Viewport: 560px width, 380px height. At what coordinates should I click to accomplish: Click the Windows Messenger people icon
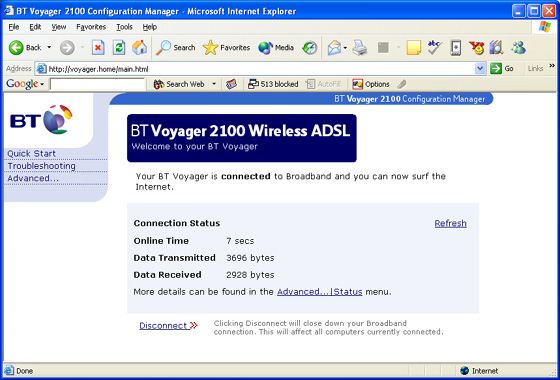[x=518, y=48]
